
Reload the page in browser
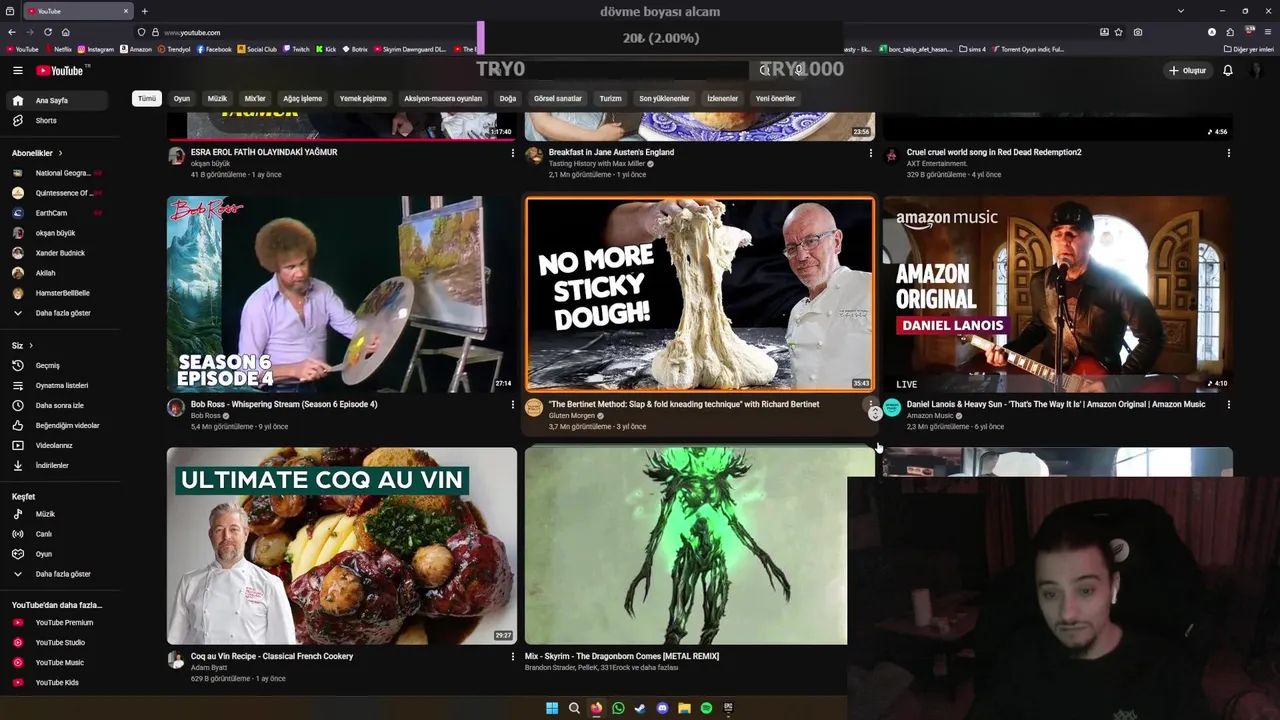coord(47,32)
